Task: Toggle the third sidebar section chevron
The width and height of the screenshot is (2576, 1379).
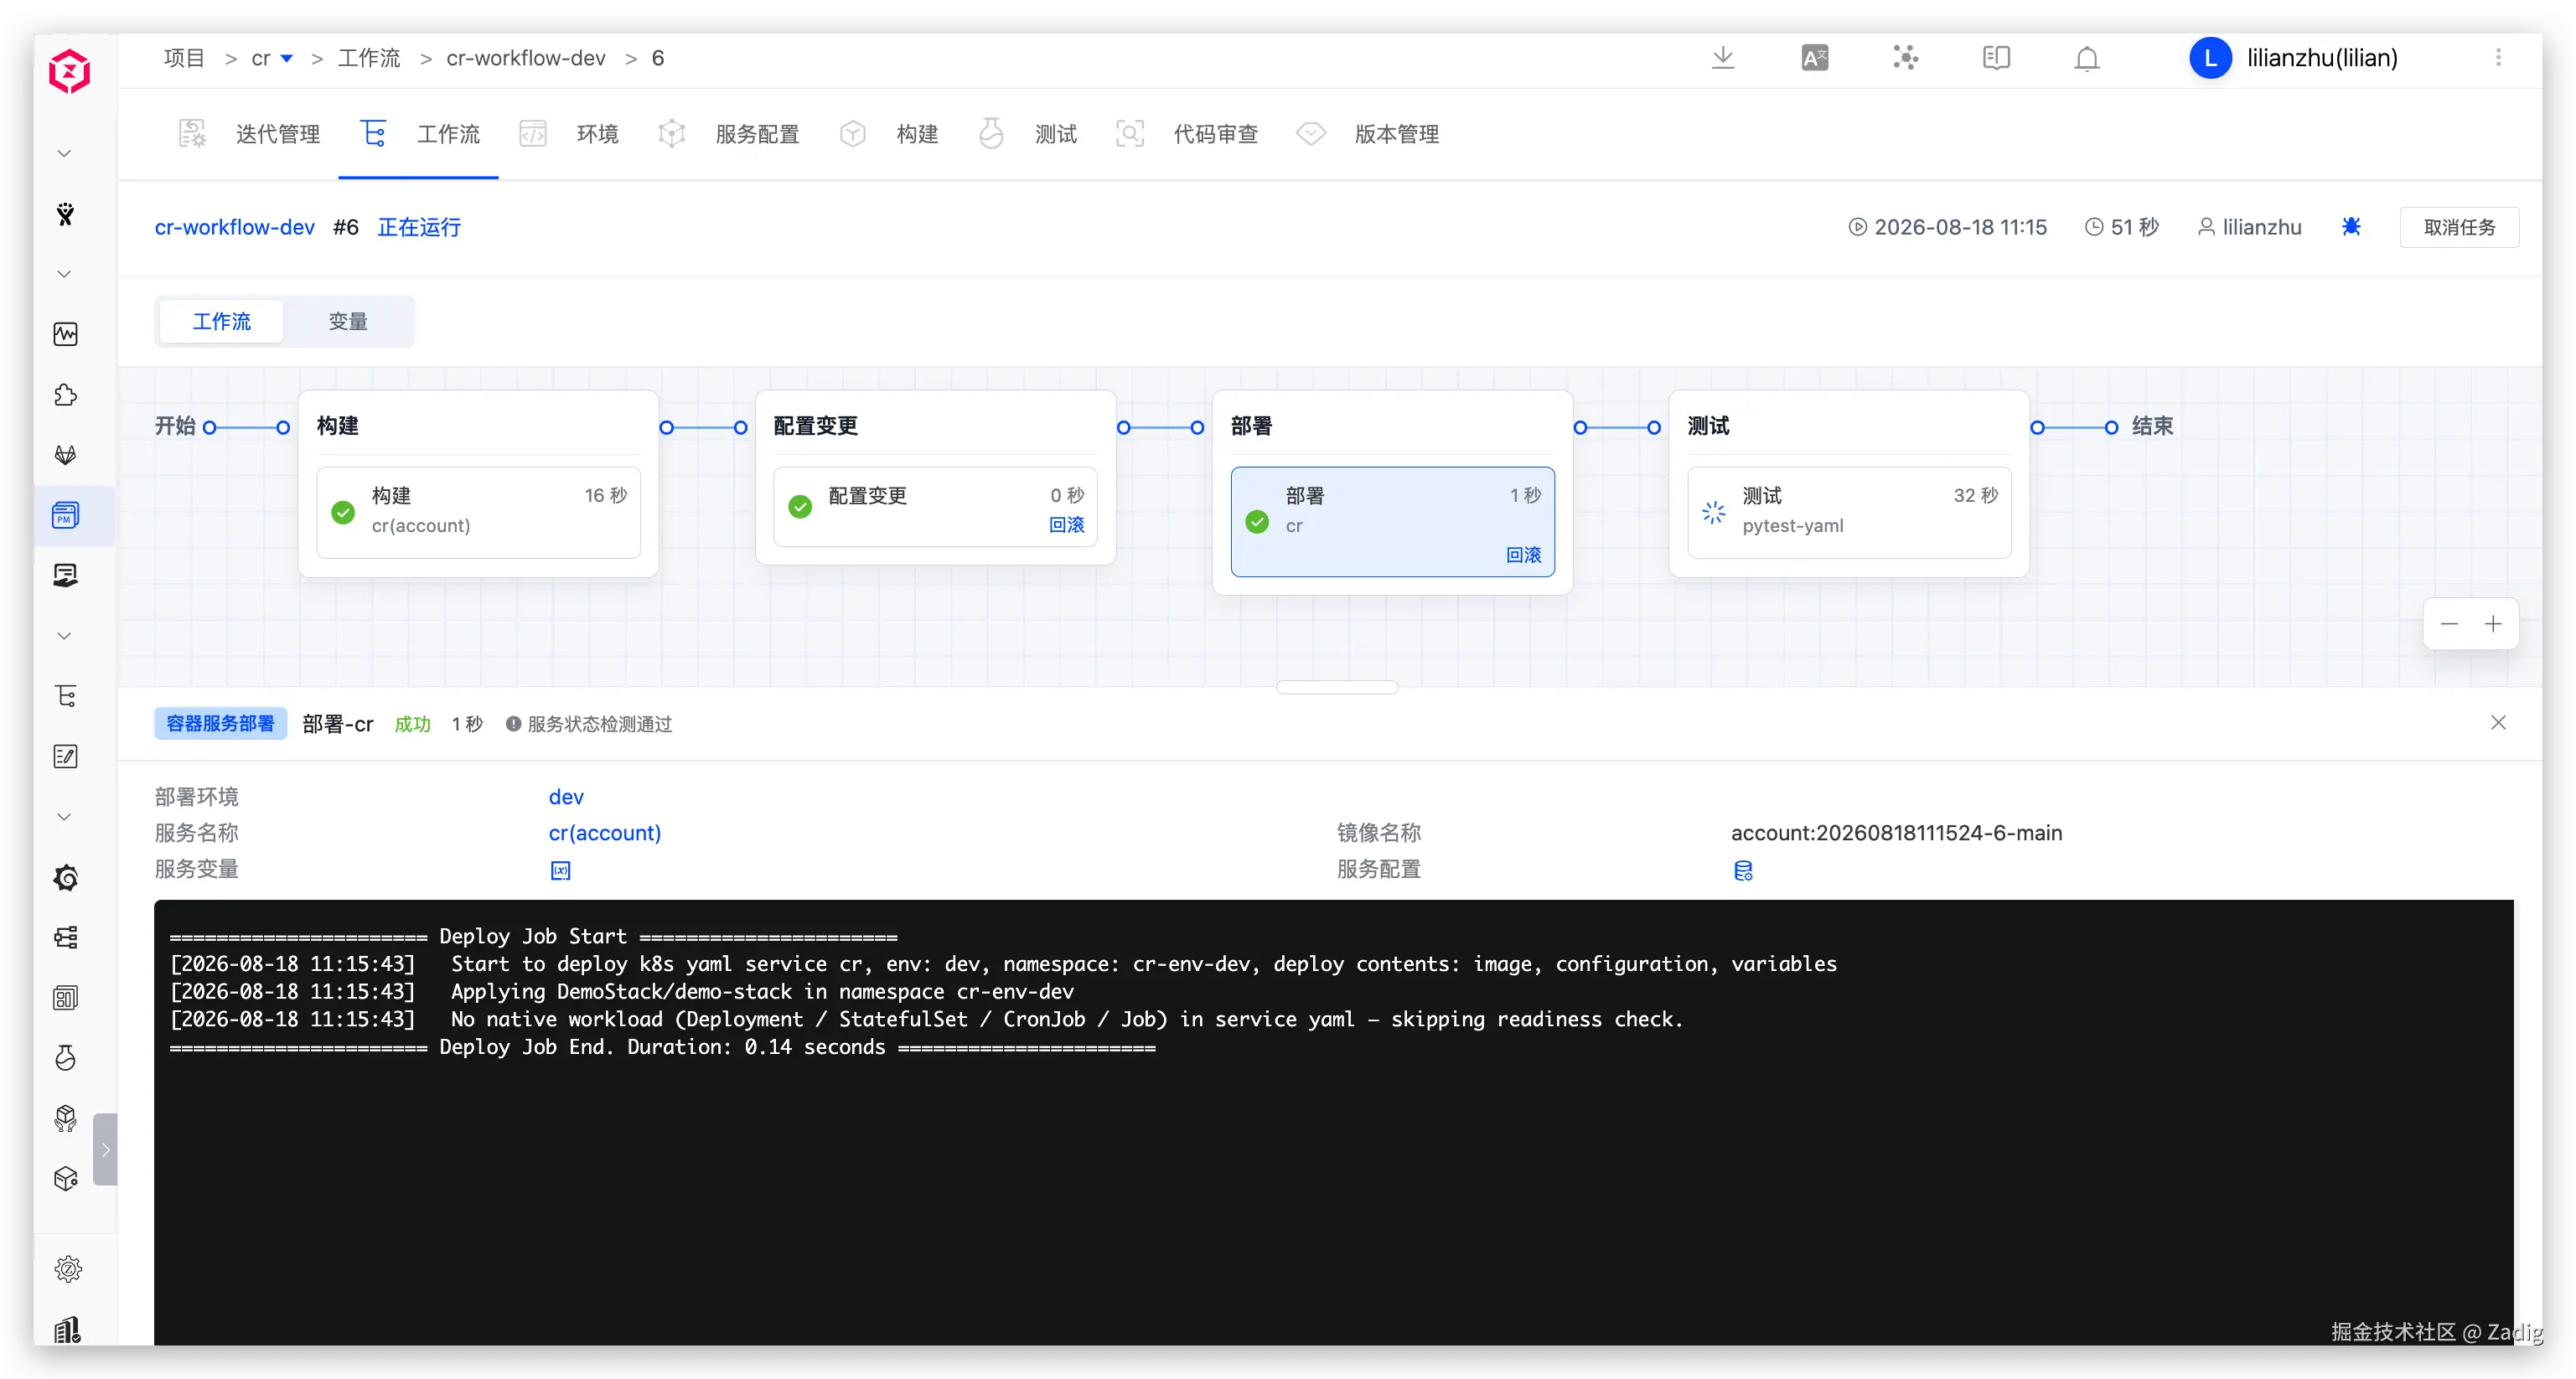Action: tap(64, 636)
